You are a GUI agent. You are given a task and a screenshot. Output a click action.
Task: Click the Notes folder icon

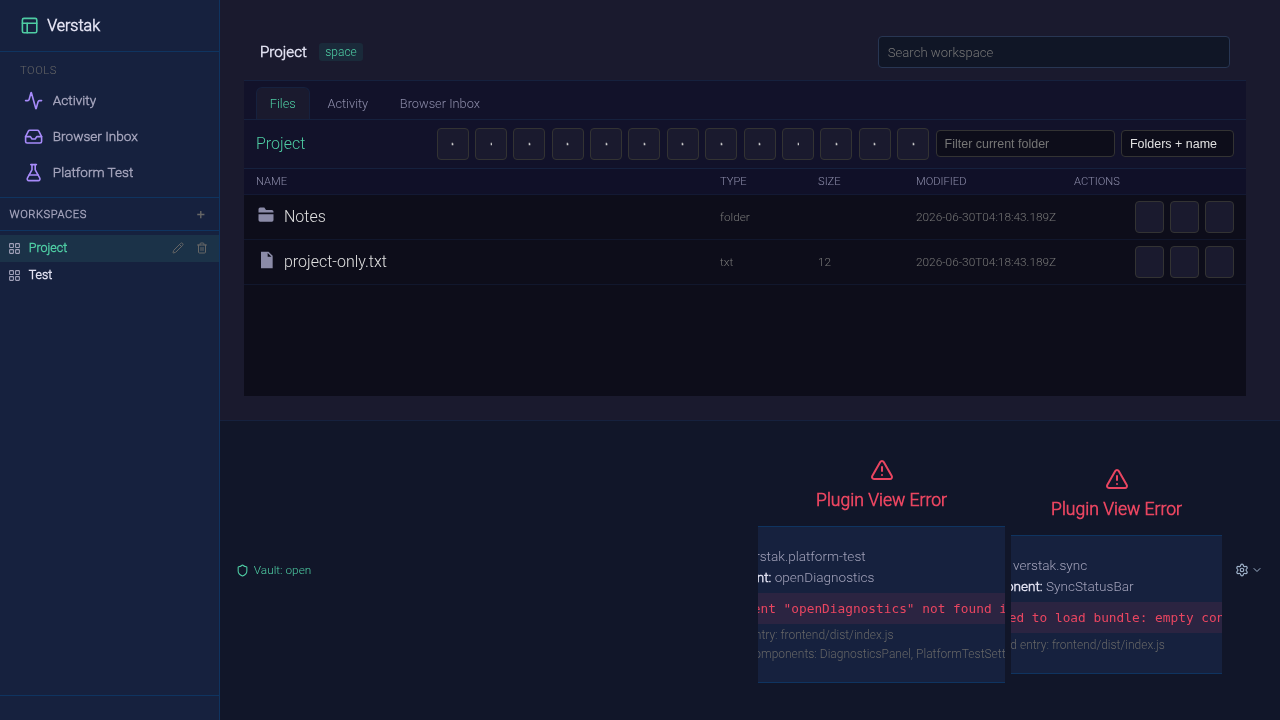click(x=266, y=215)
